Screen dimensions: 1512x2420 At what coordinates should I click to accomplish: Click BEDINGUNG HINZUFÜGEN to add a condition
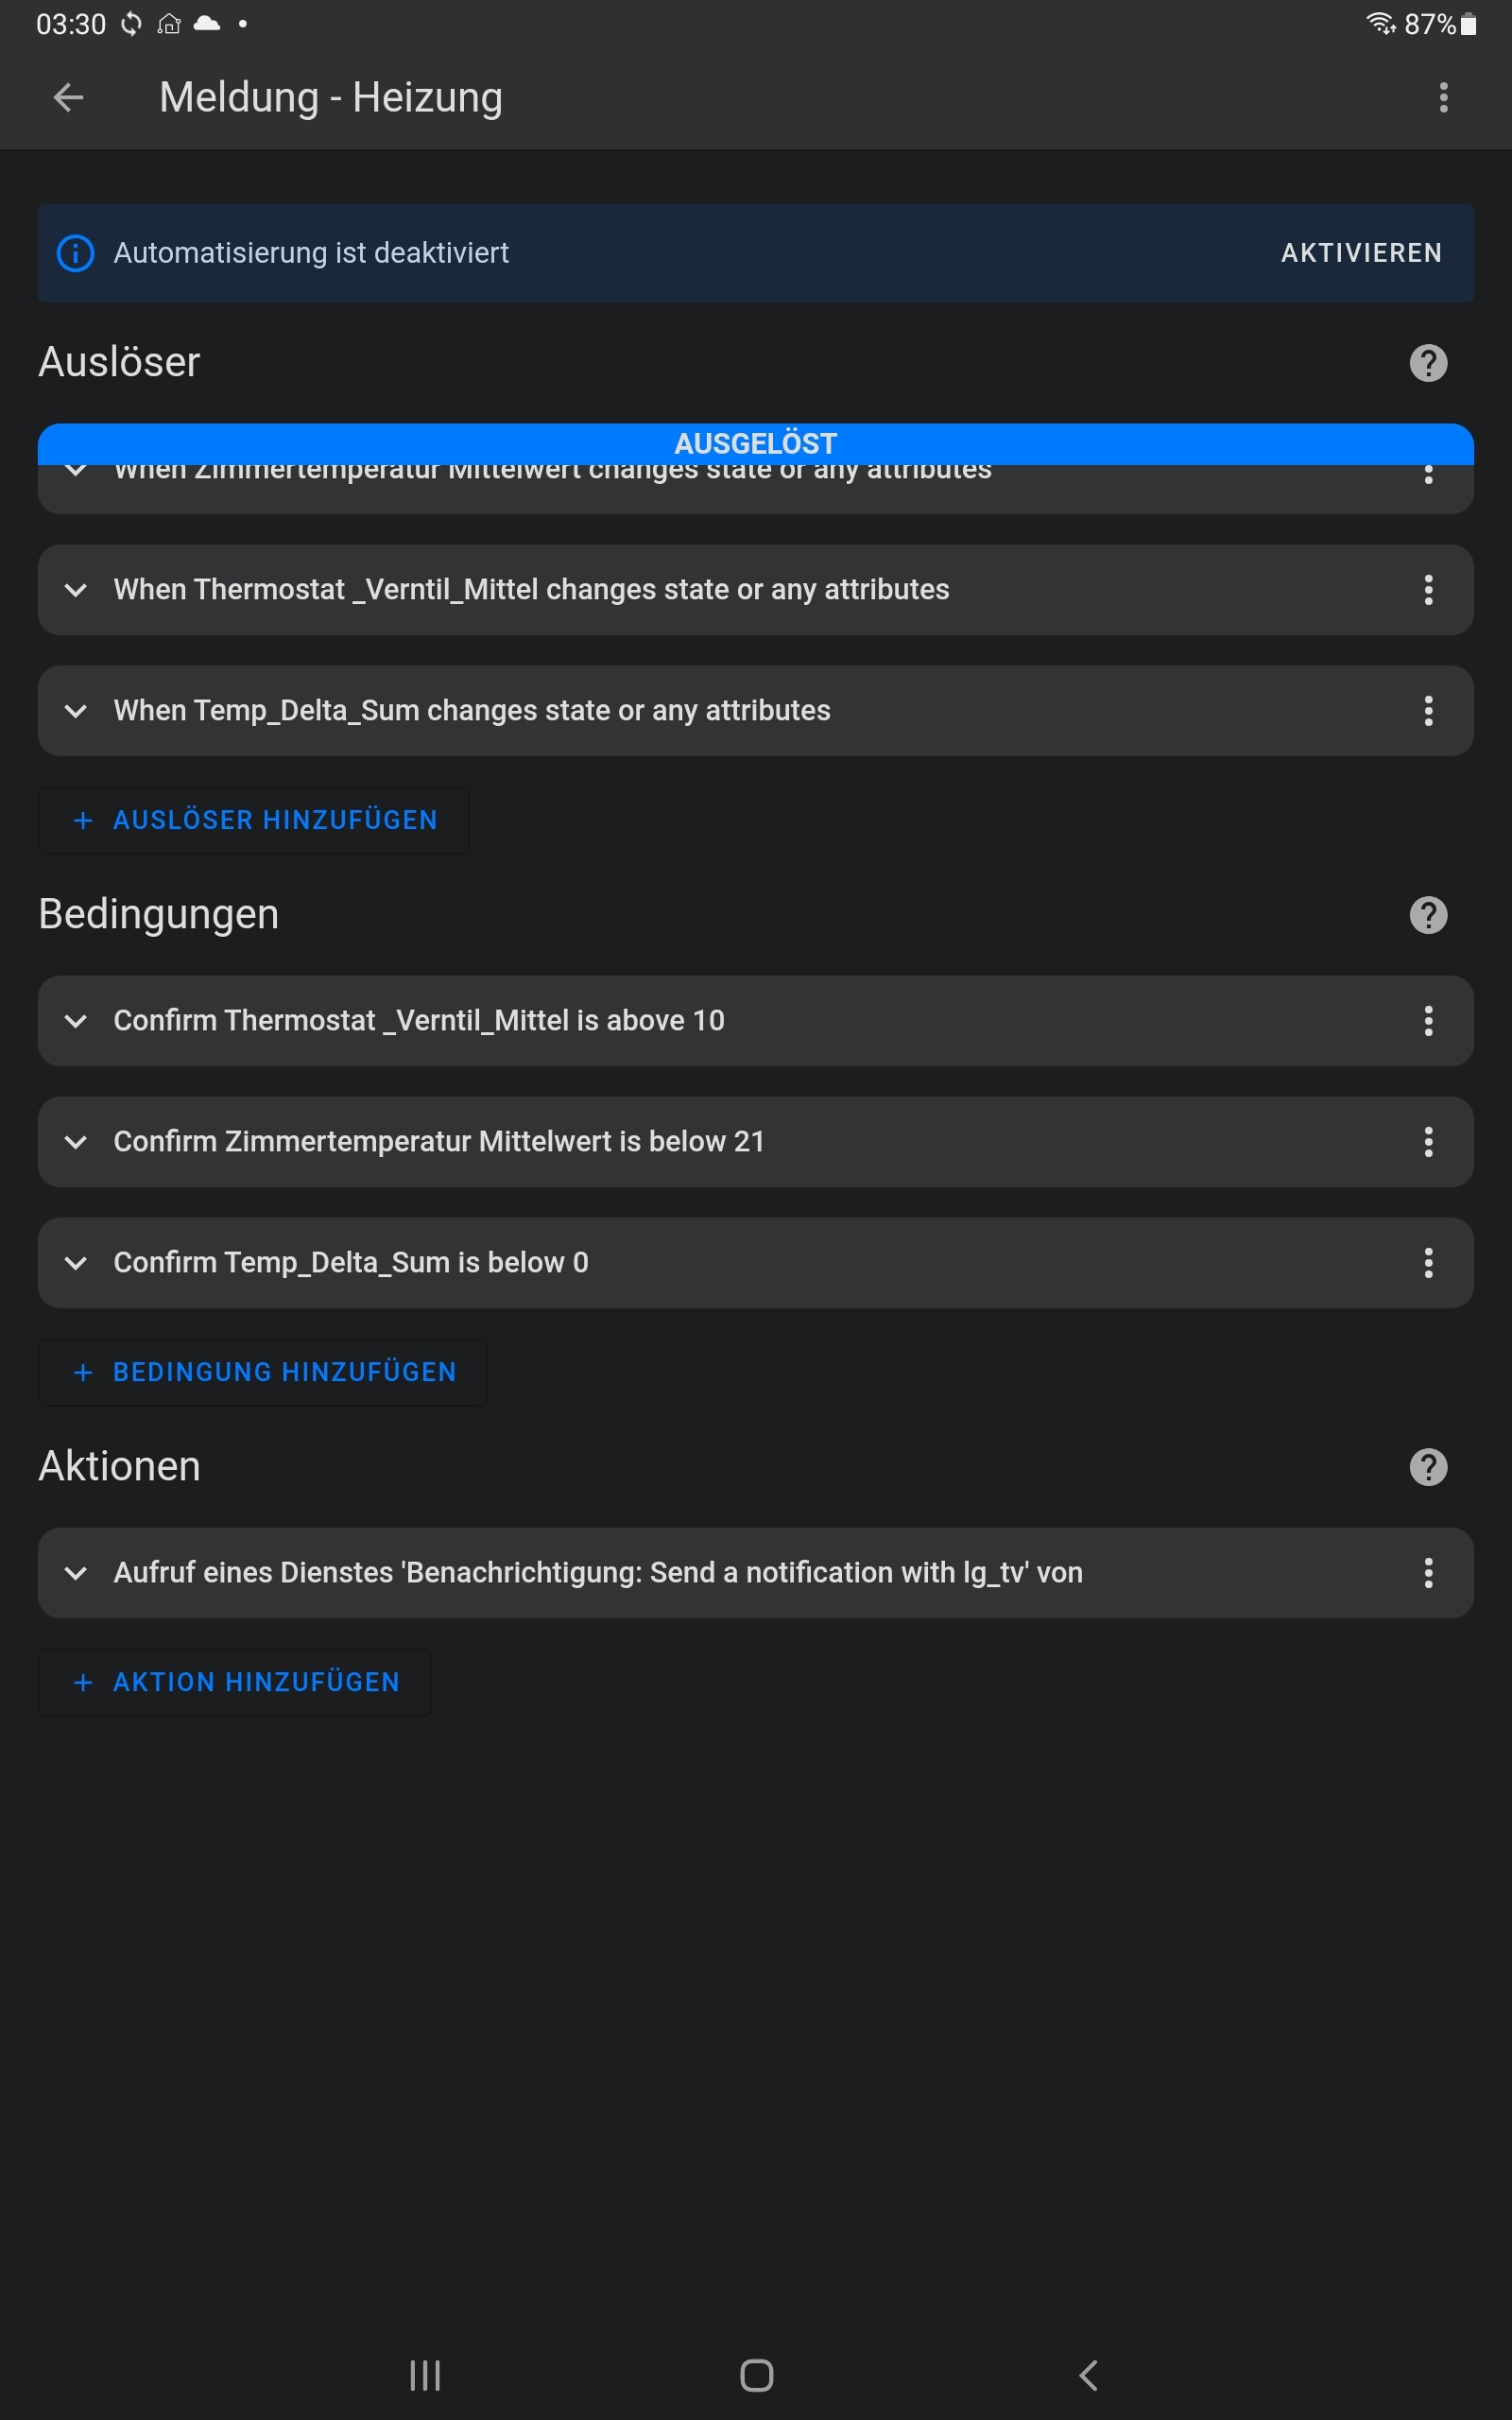pyautogui.click(x=264, y=1372)
